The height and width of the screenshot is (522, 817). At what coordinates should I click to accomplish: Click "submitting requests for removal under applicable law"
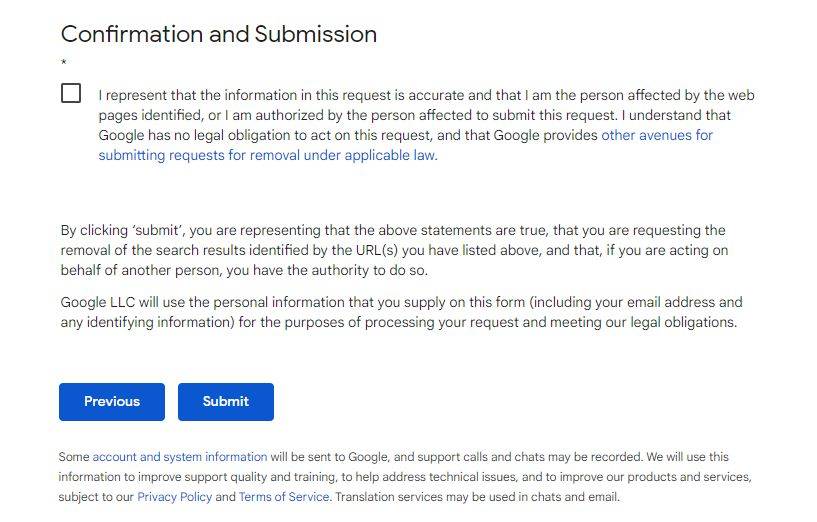tap(266, 155)
